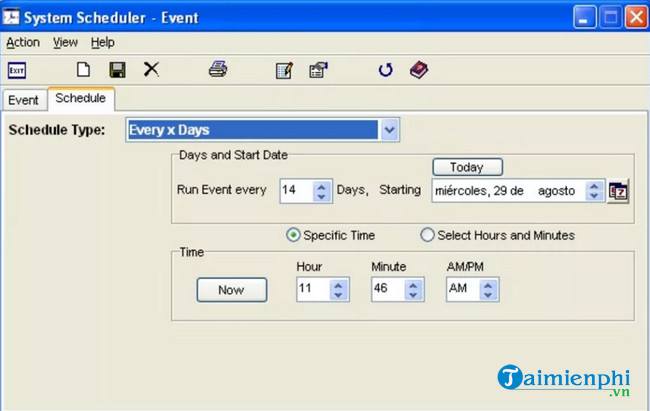Create a new event with blank page icon
Screen dimensions: 650x411
[x=83, y=69]
